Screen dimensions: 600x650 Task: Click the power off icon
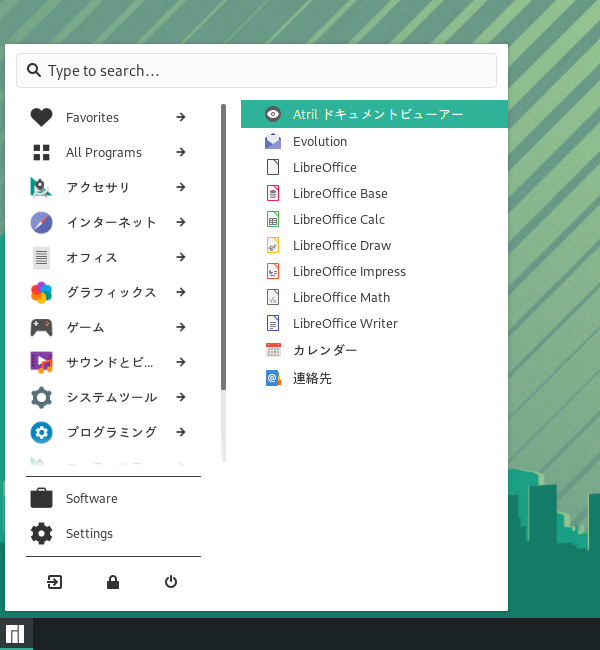171,582
